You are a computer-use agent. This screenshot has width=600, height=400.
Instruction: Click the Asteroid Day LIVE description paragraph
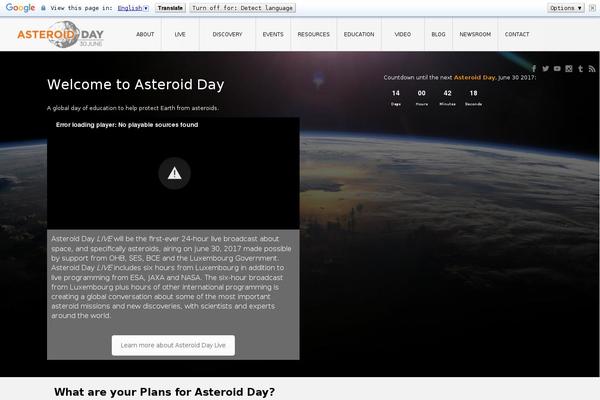coord(171,277)
